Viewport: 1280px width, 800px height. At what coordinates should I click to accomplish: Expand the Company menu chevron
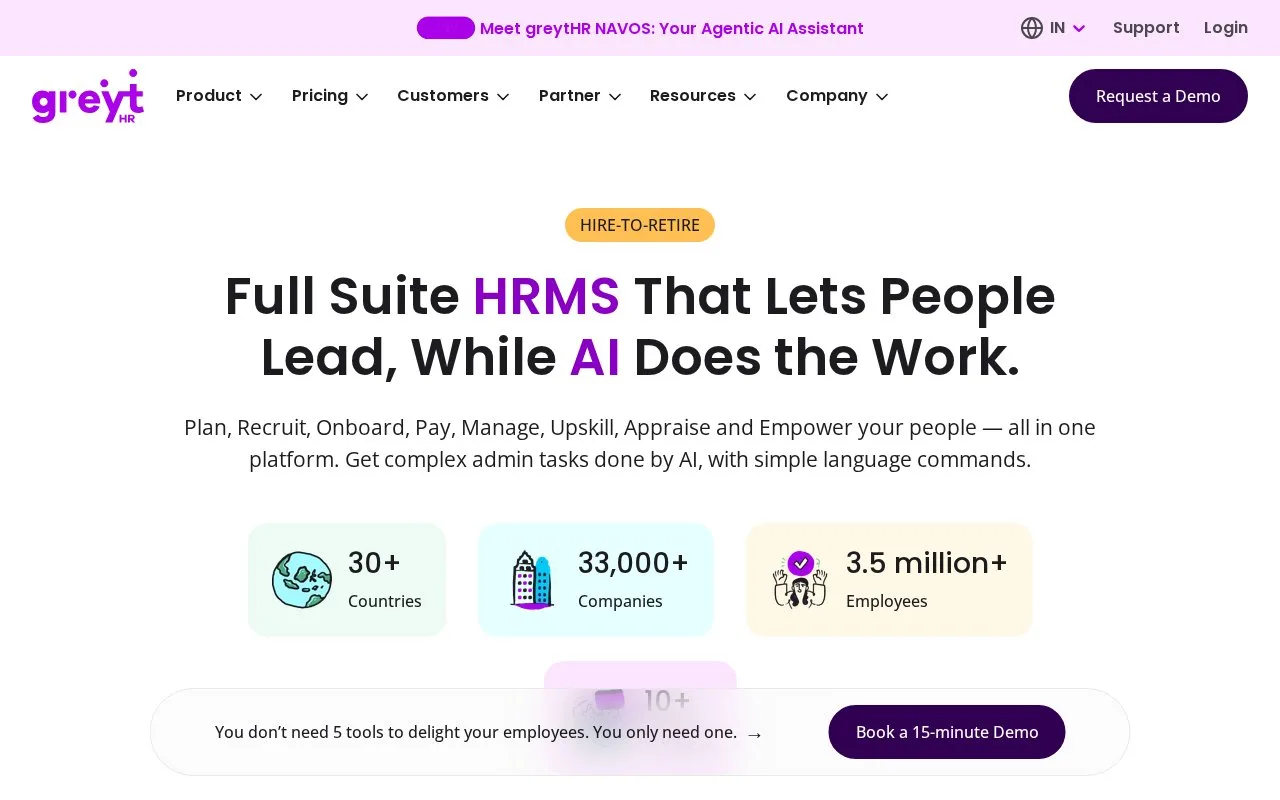point(882,97)
